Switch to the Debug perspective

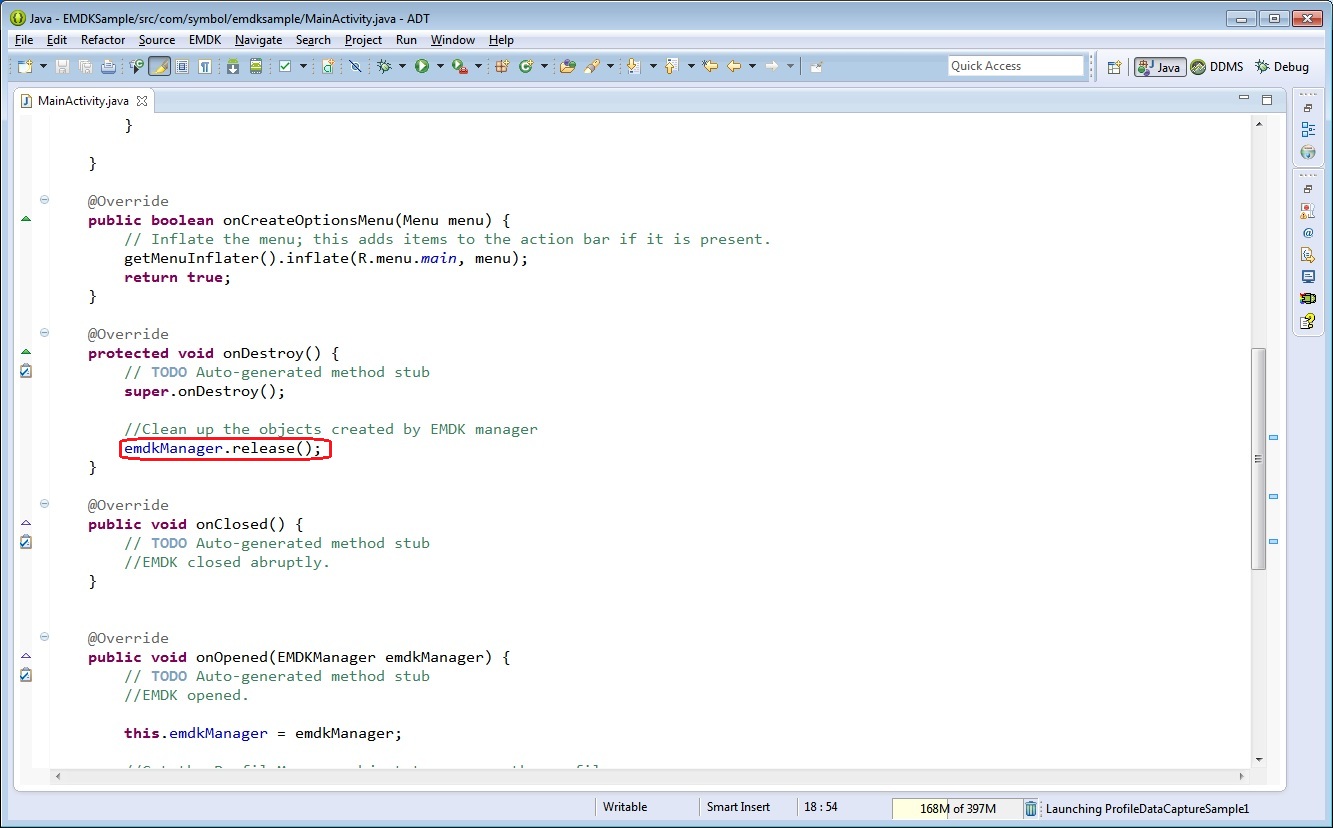tap(1282, 67)
